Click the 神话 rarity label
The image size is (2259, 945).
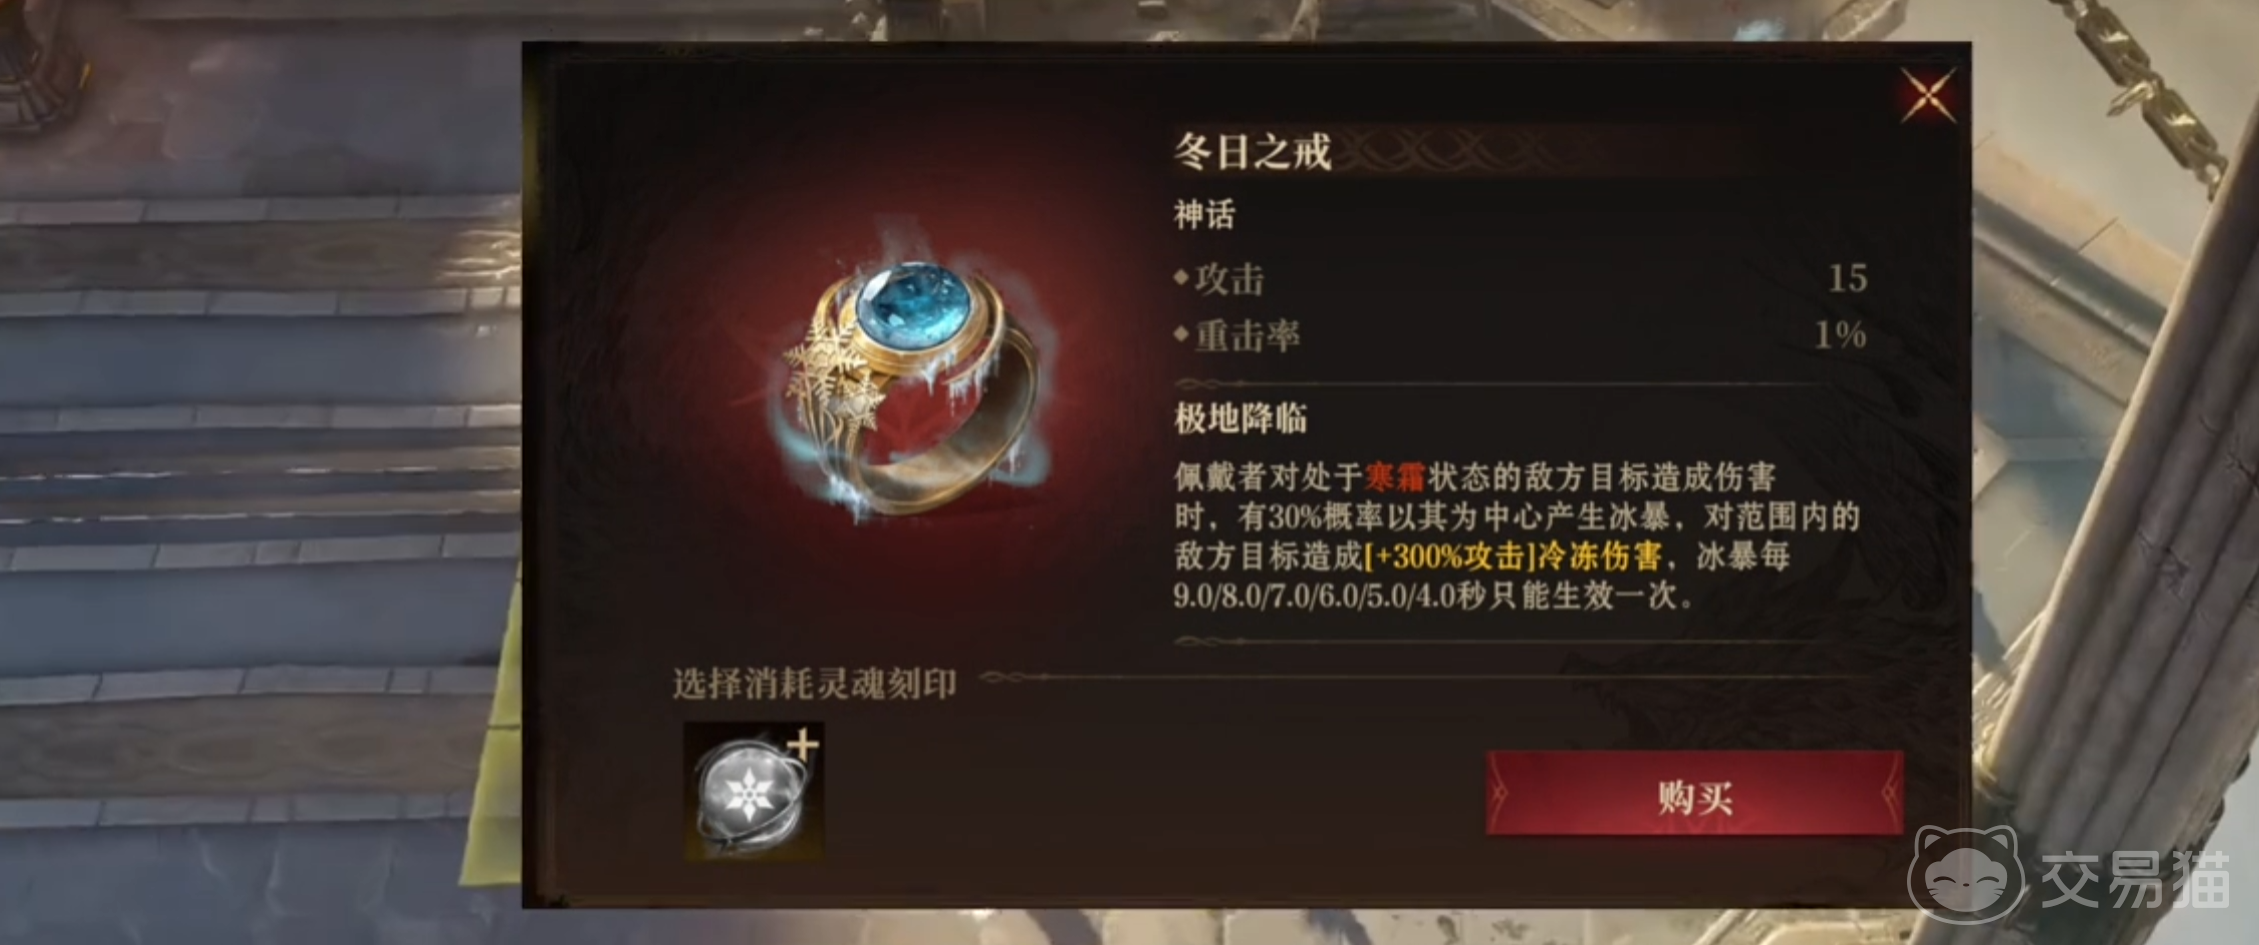click(1205, 215)
